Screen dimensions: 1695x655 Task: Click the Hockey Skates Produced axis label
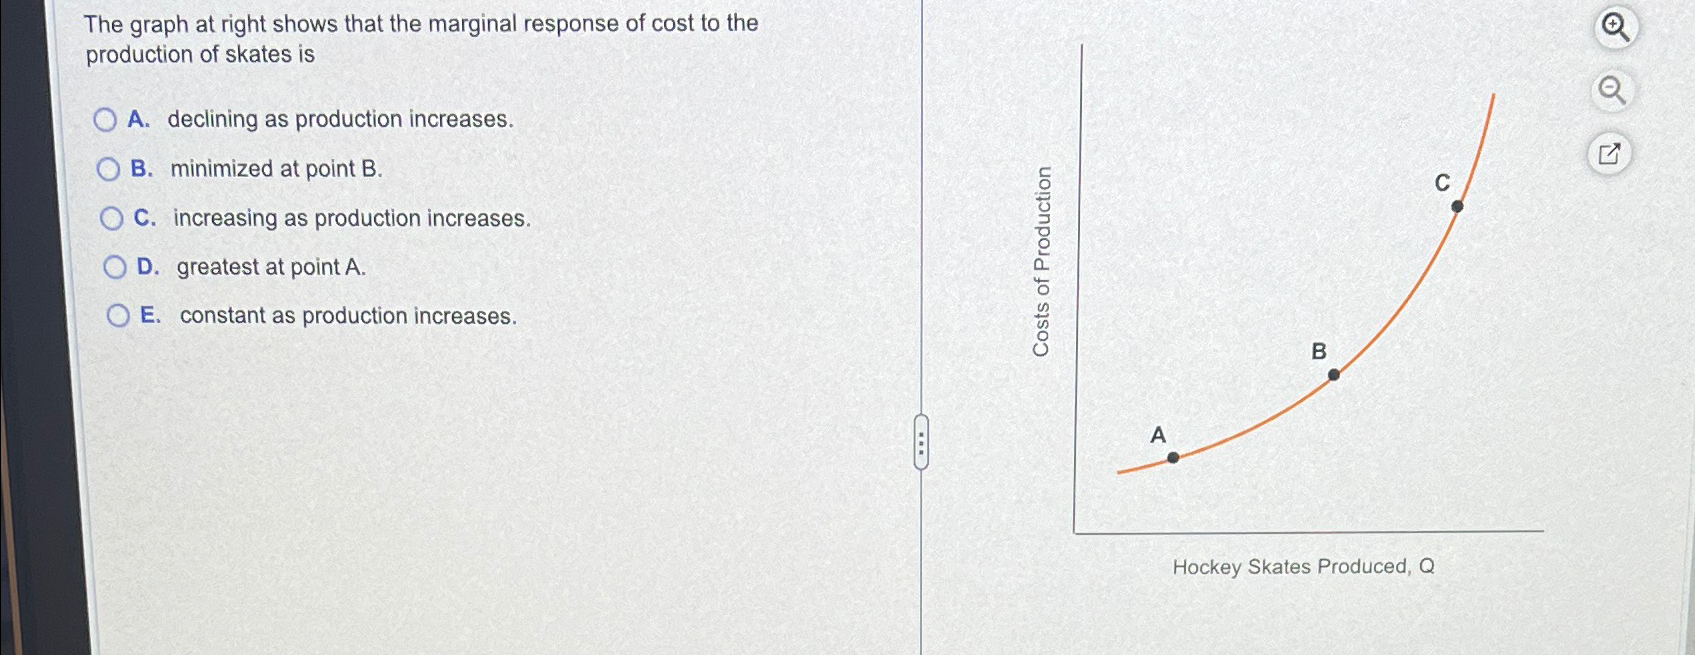point(1303,567)
